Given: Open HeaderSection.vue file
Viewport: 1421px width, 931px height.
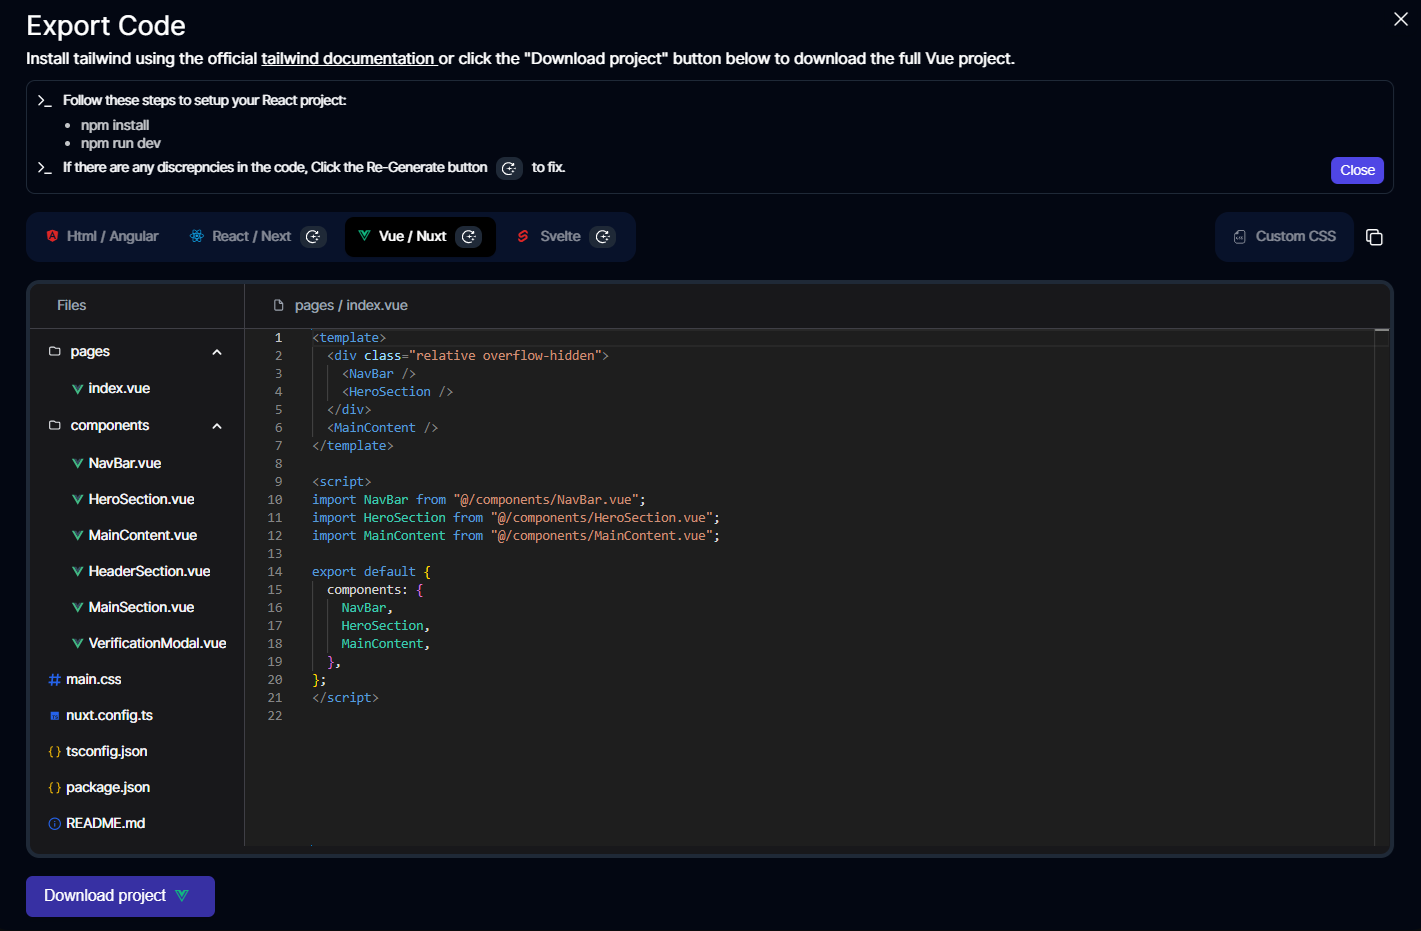Looking at the screenshot, I should [149, 571].
